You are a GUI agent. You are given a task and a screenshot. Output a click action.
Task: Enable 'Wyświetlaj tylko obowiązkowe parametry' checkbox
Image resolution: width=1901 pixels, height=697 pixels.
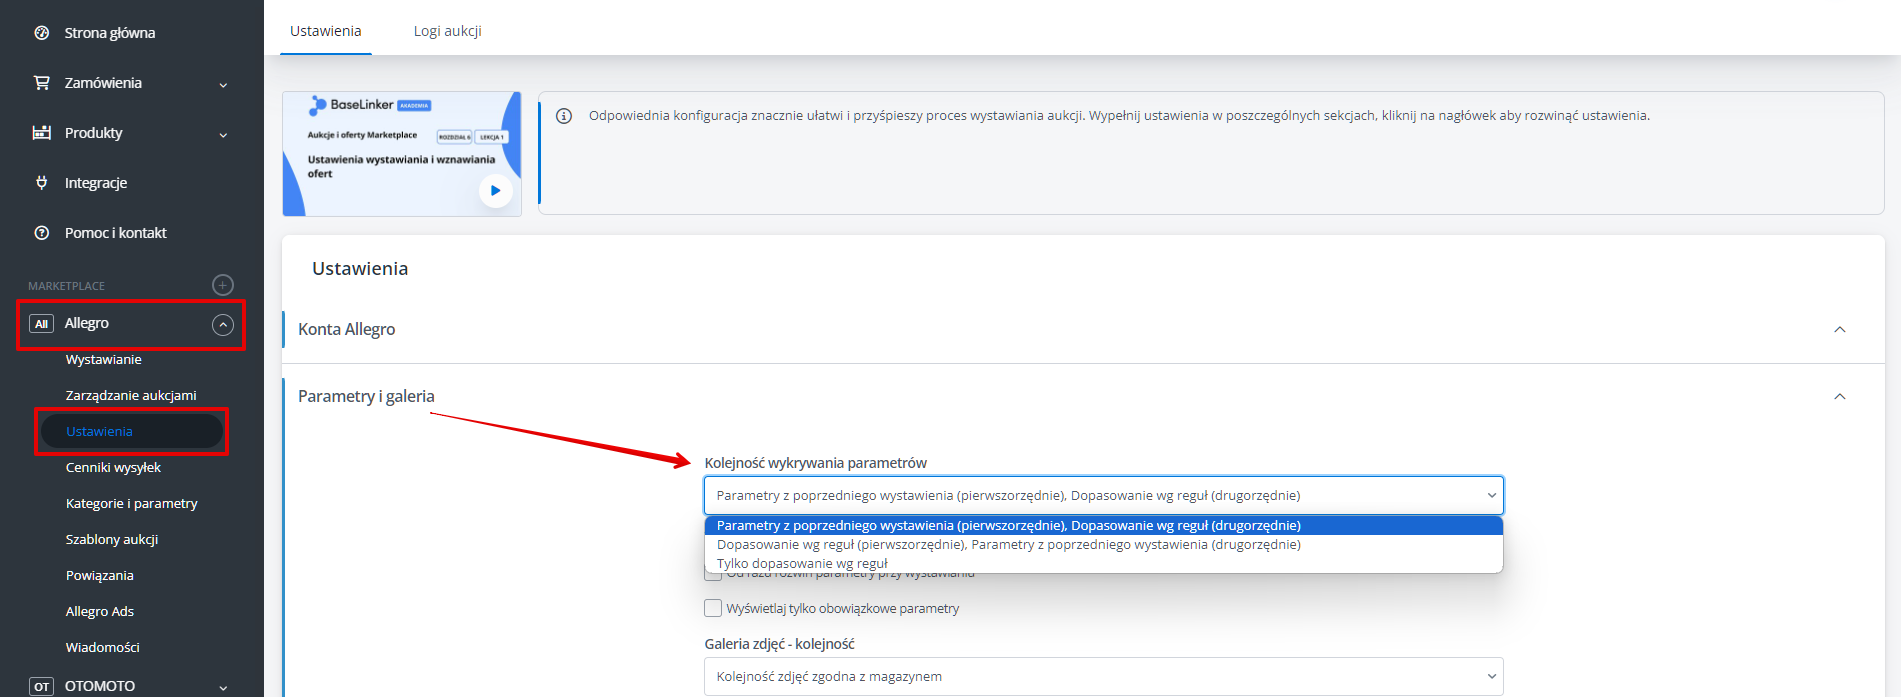[x=713, y=608]
